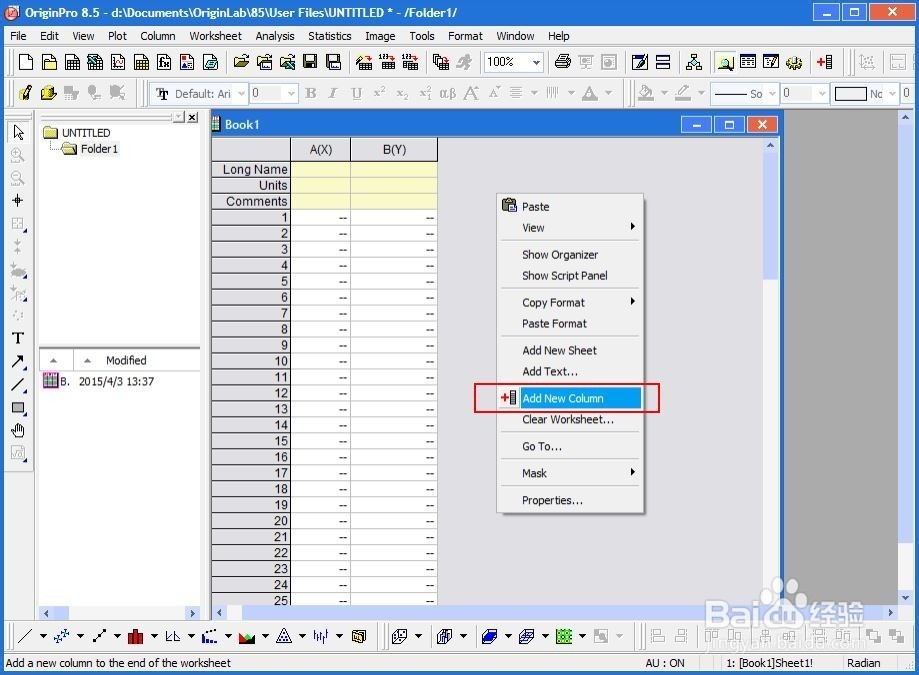Open the font size dropdown
This screenshot has width=919, height=675.
pos(291,93)
